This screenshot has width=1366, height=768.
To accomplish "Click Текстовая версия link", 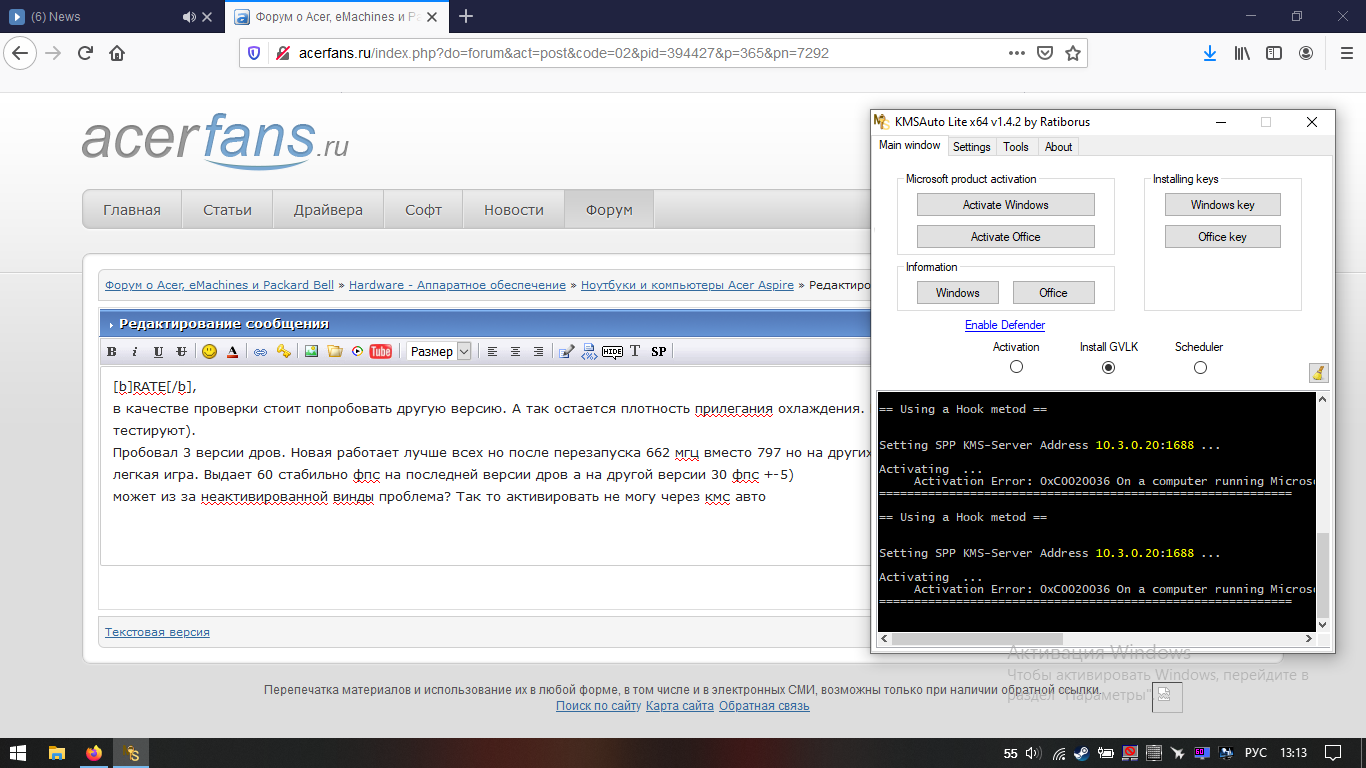I will pyautogui.click(x=157, y=632).
